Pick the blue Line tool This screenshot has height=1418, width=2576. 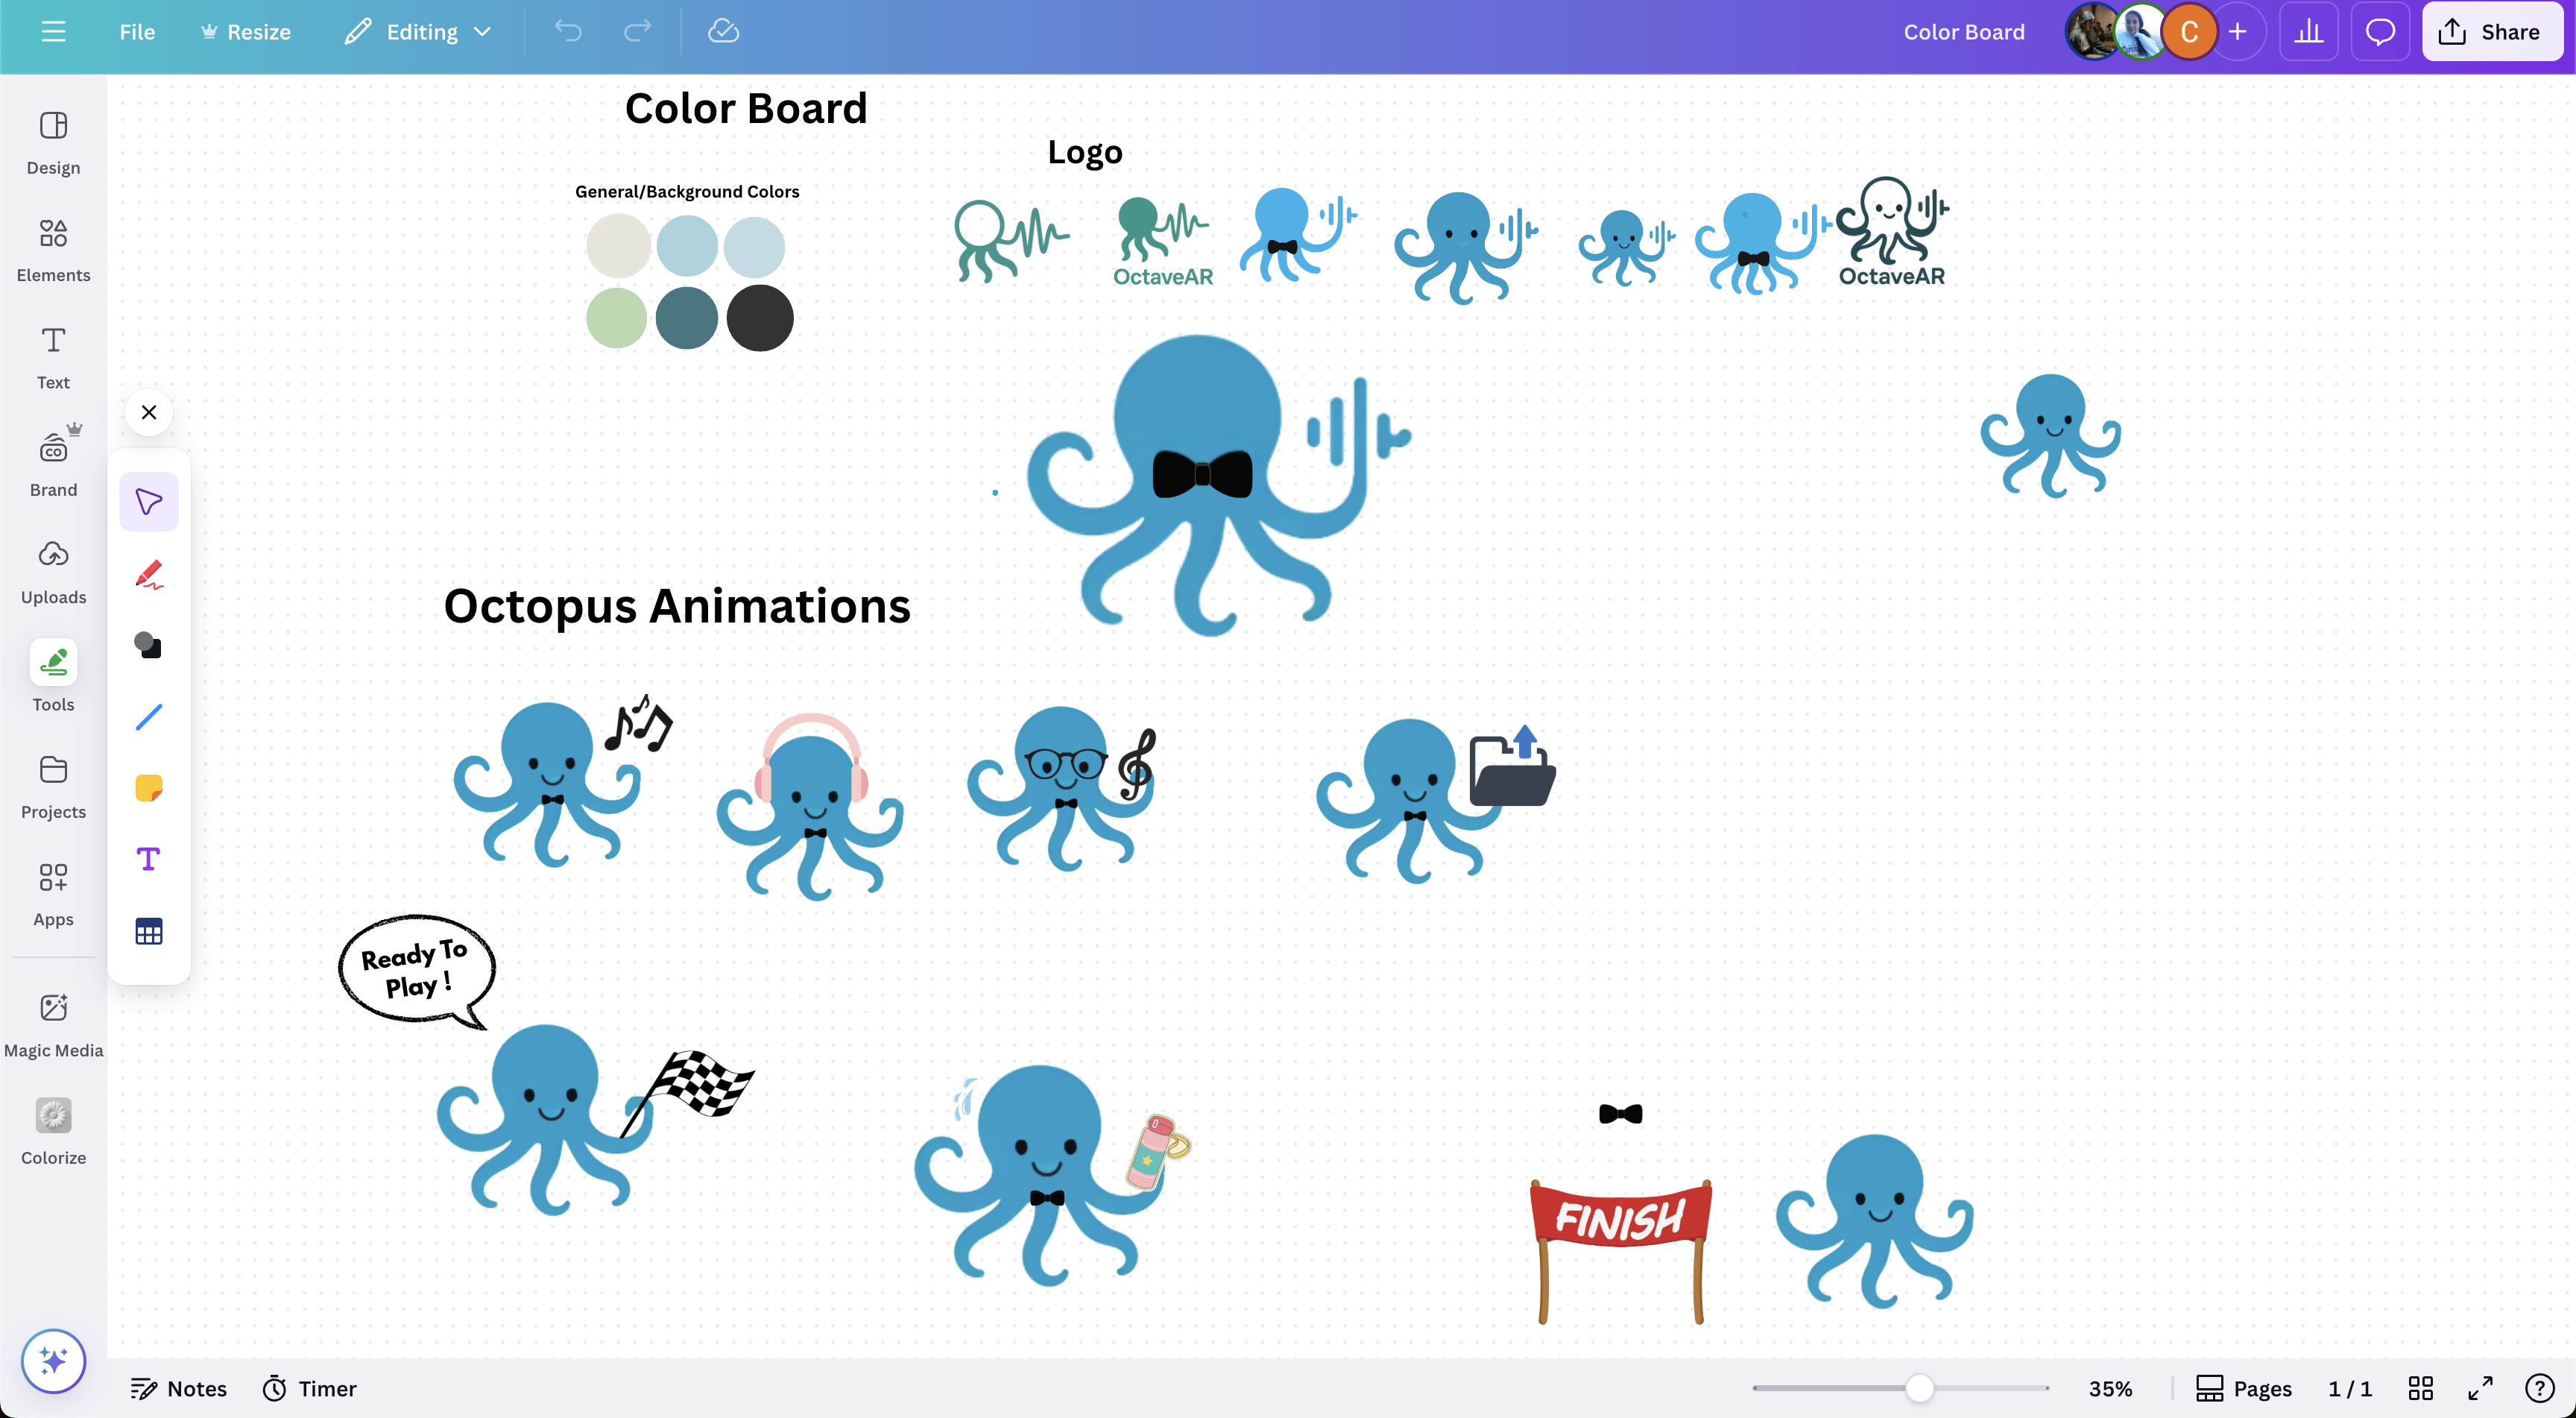(x=148, y=716)
